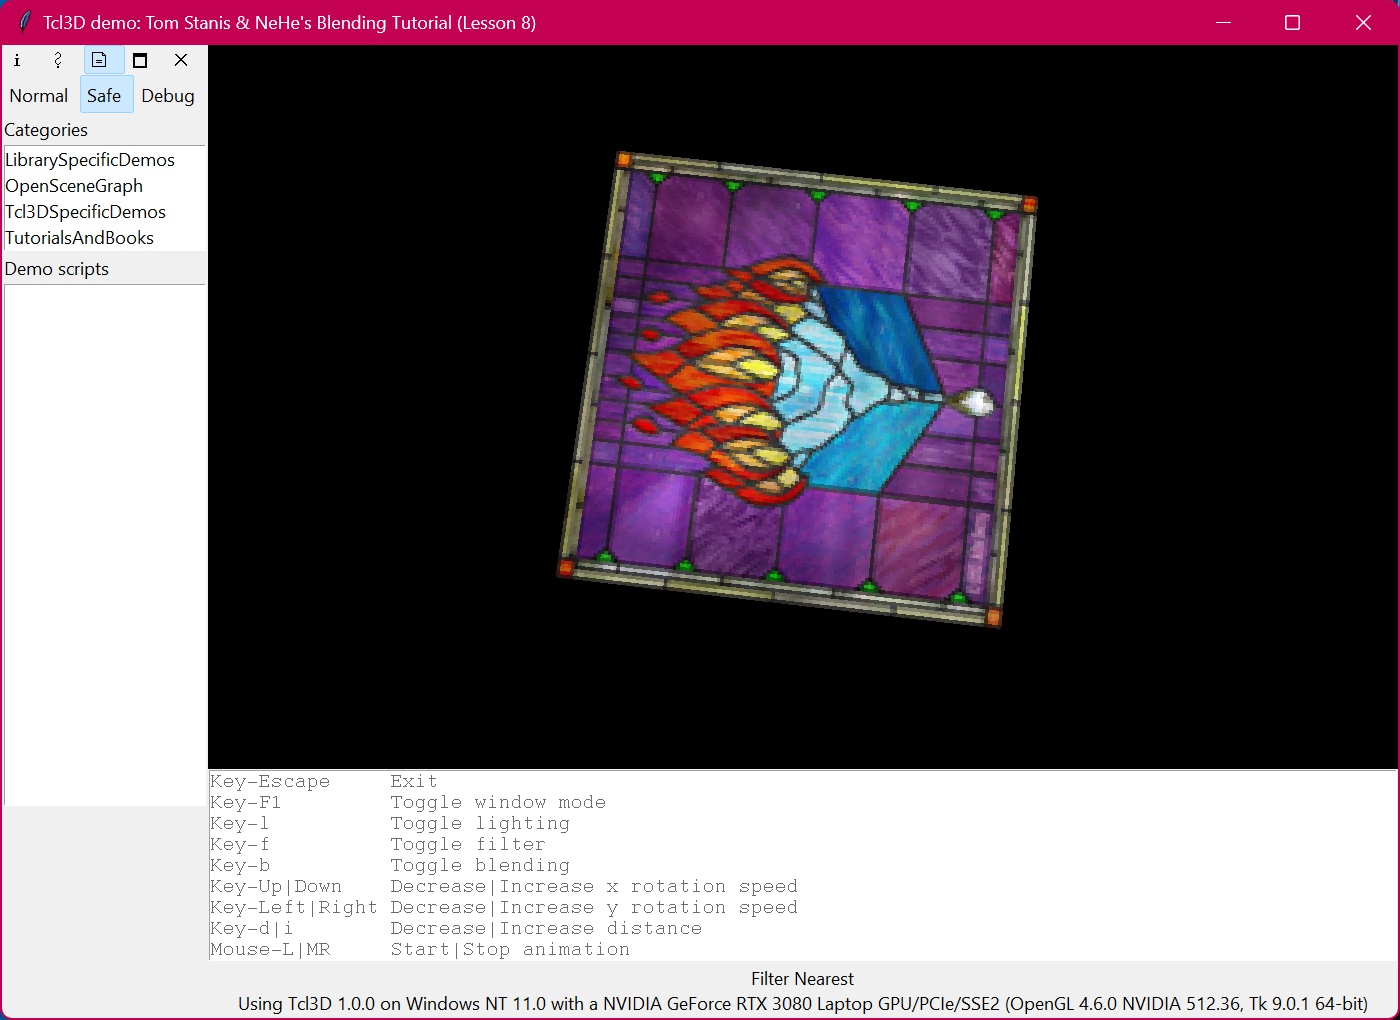
Task: Click the Tcl feather icon in title bar
Action: pyautogui.click(x=24, y=22)
